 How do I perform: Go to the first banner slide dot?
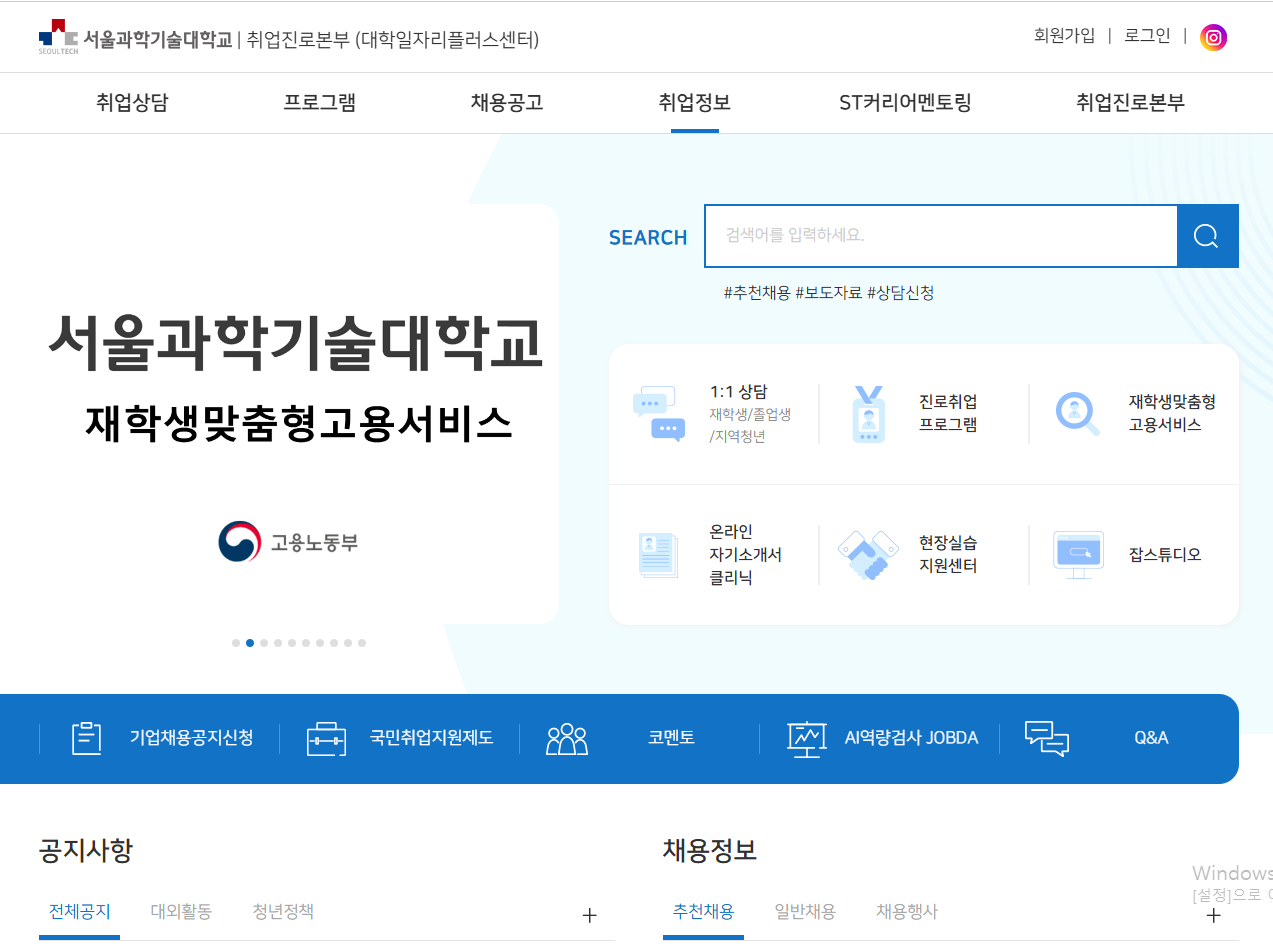pos(236,643)
